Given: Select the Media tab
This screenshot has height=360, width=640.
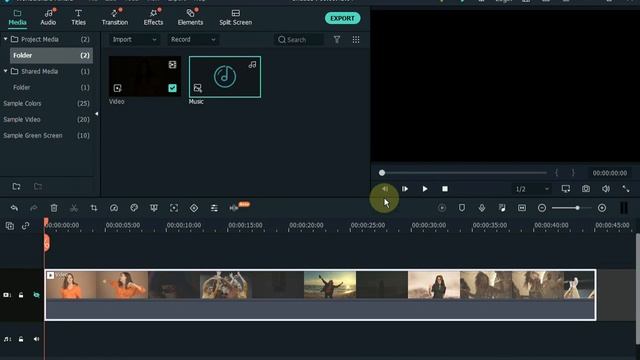Looking at the screenshot, I should 18,18.
